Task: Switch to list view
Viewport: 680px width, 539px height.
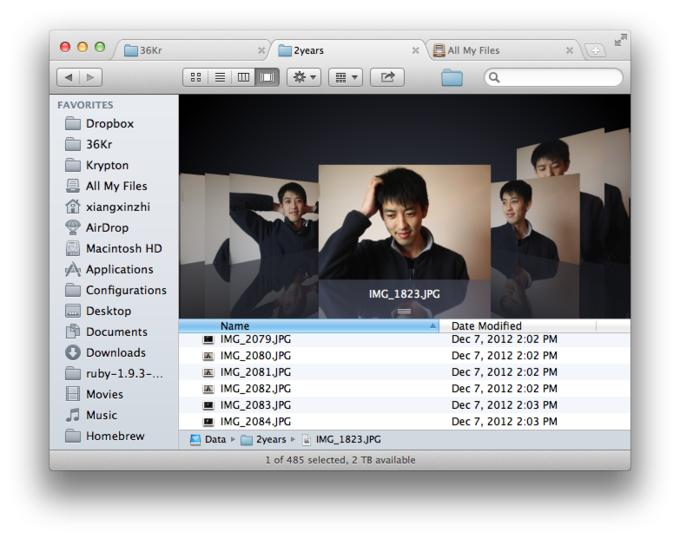Action: click(x=220, y=78)
